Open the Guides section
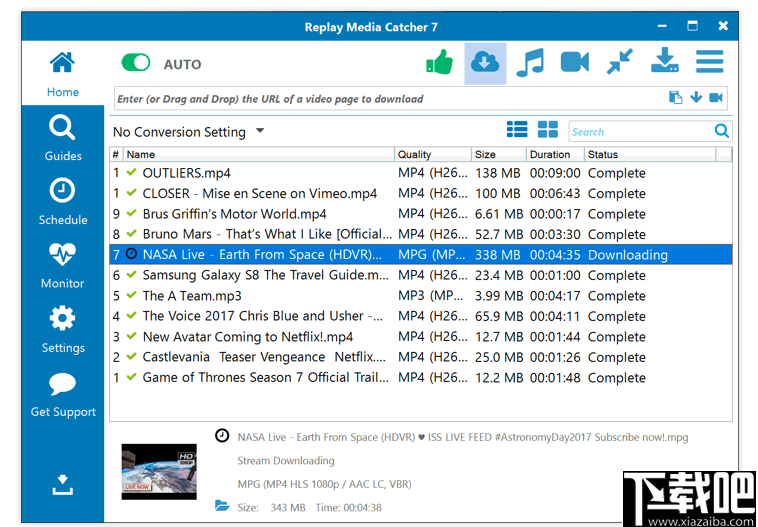Image resolution: width=758 pixels, height=527 pixels. 62,138
